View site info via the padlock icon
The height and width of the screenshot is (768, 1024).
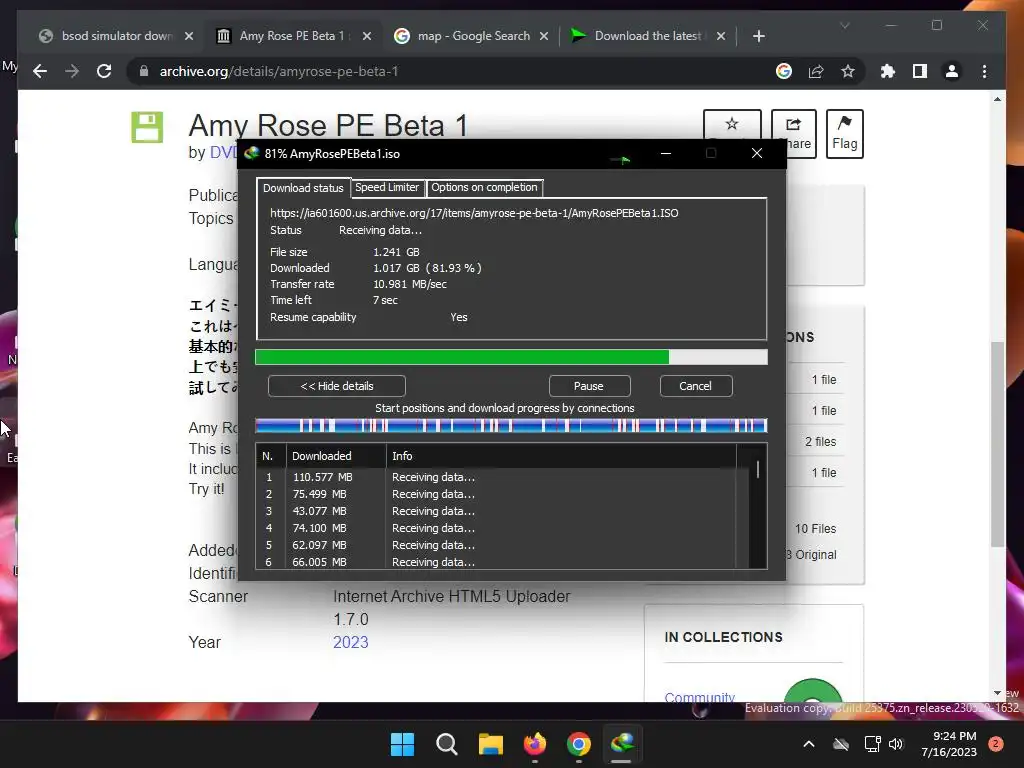(144, 71)
